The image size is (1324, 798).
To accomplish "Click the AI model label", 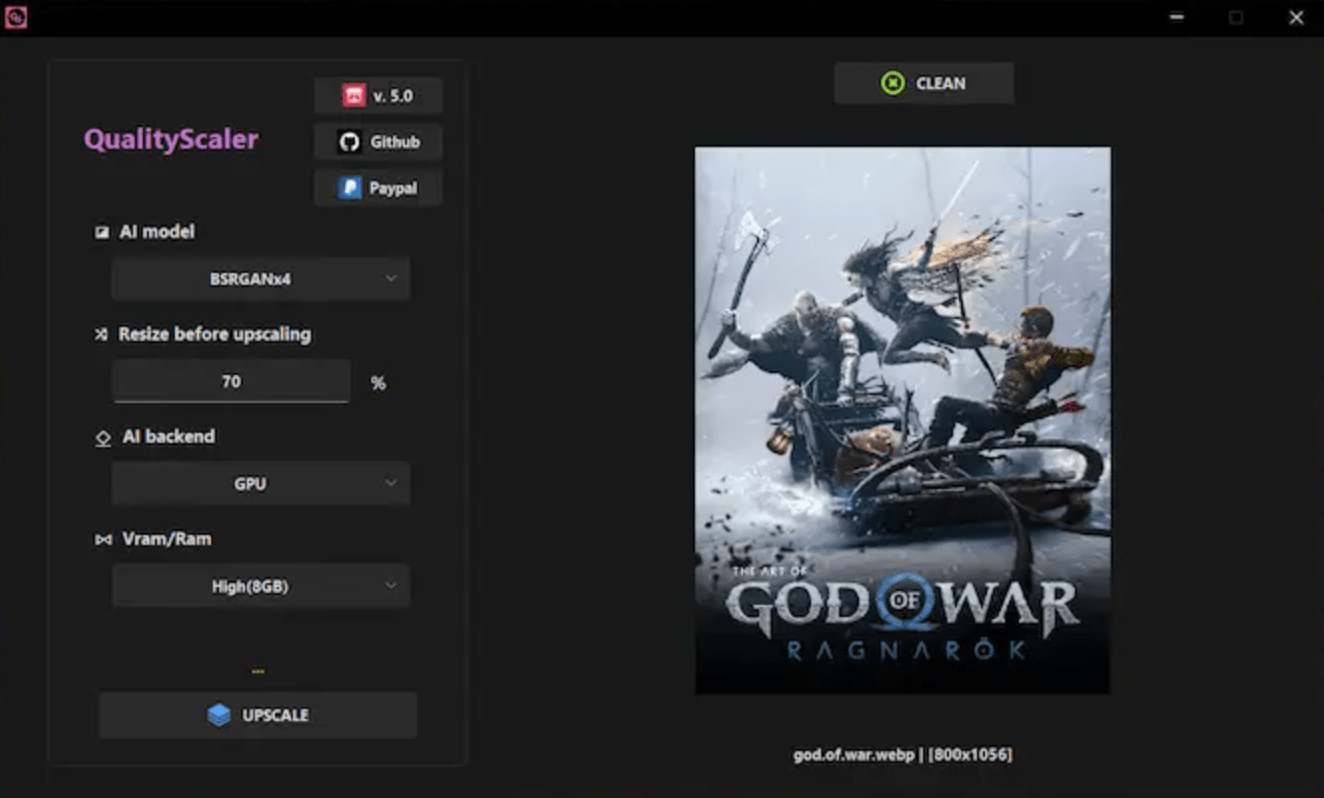I will (x=157, y=232).
